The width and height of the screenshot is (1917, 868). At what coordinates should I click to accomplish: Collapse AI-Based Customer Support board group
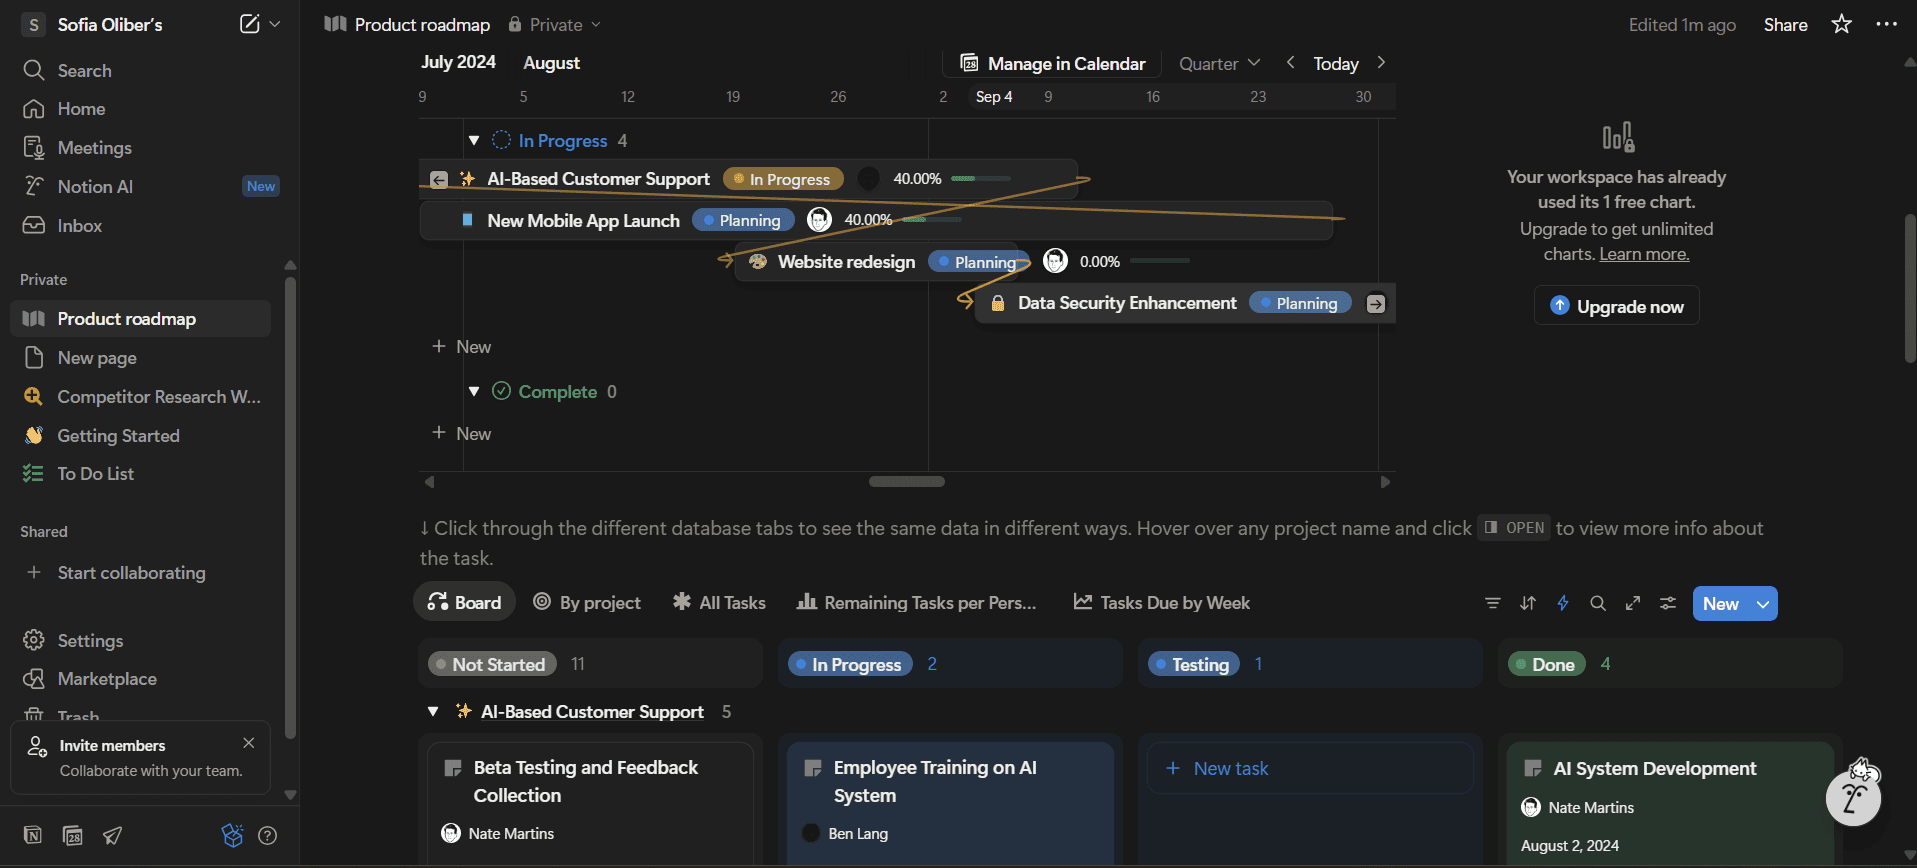[x=433, y=712]
